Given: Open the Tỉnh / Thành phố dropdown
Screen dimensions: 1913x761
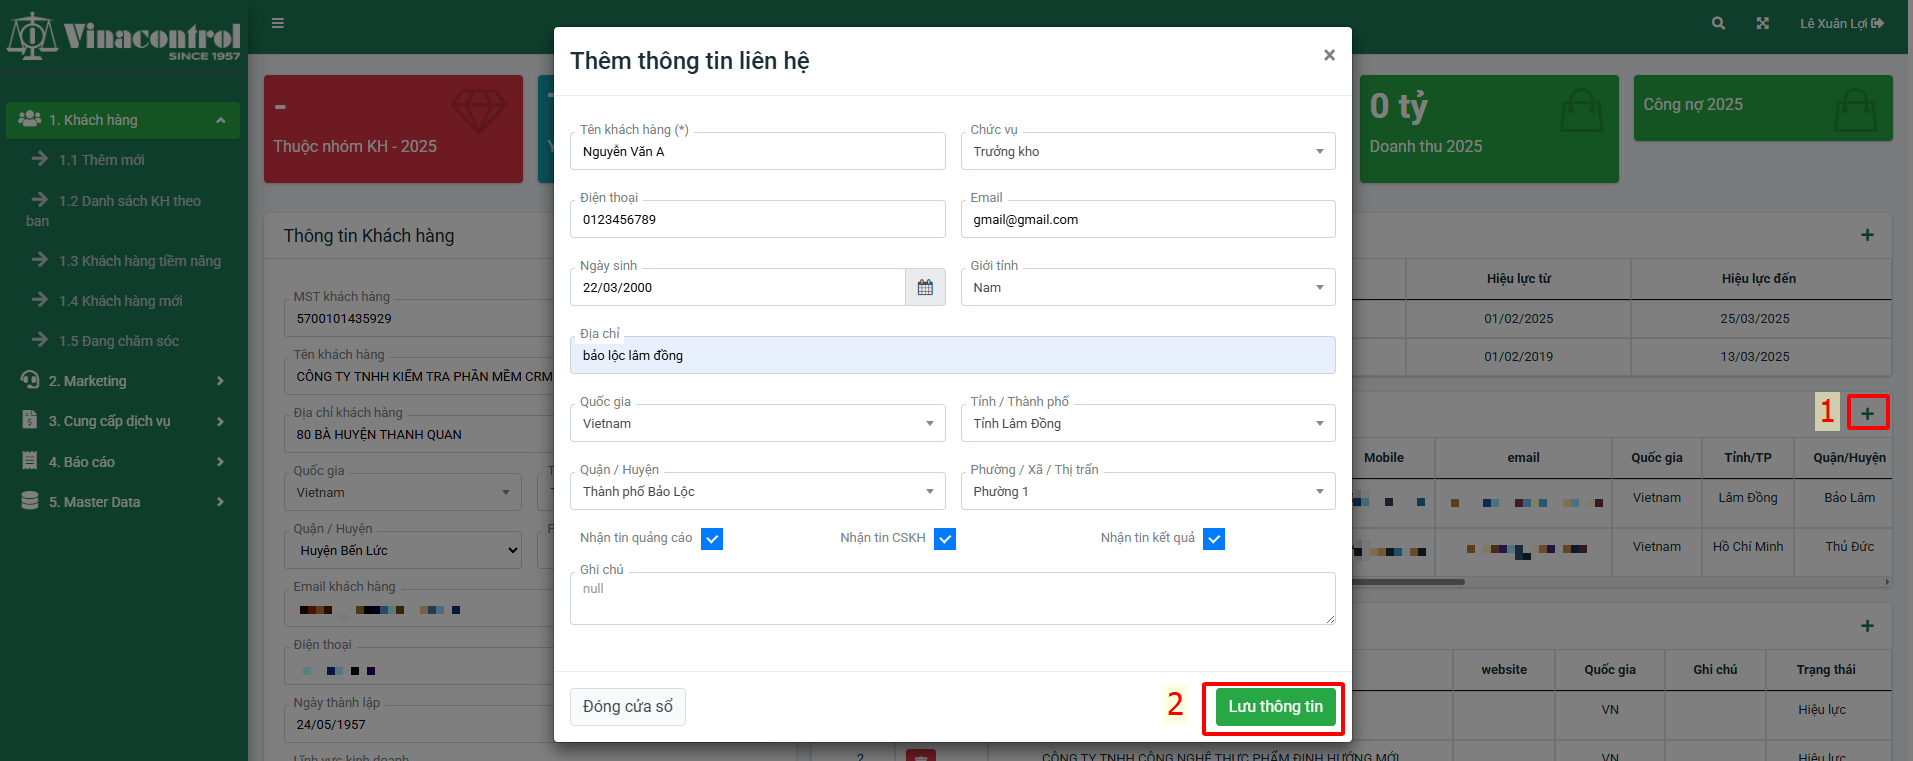Looking at the screenshot, I should [x=1148, y=423].
